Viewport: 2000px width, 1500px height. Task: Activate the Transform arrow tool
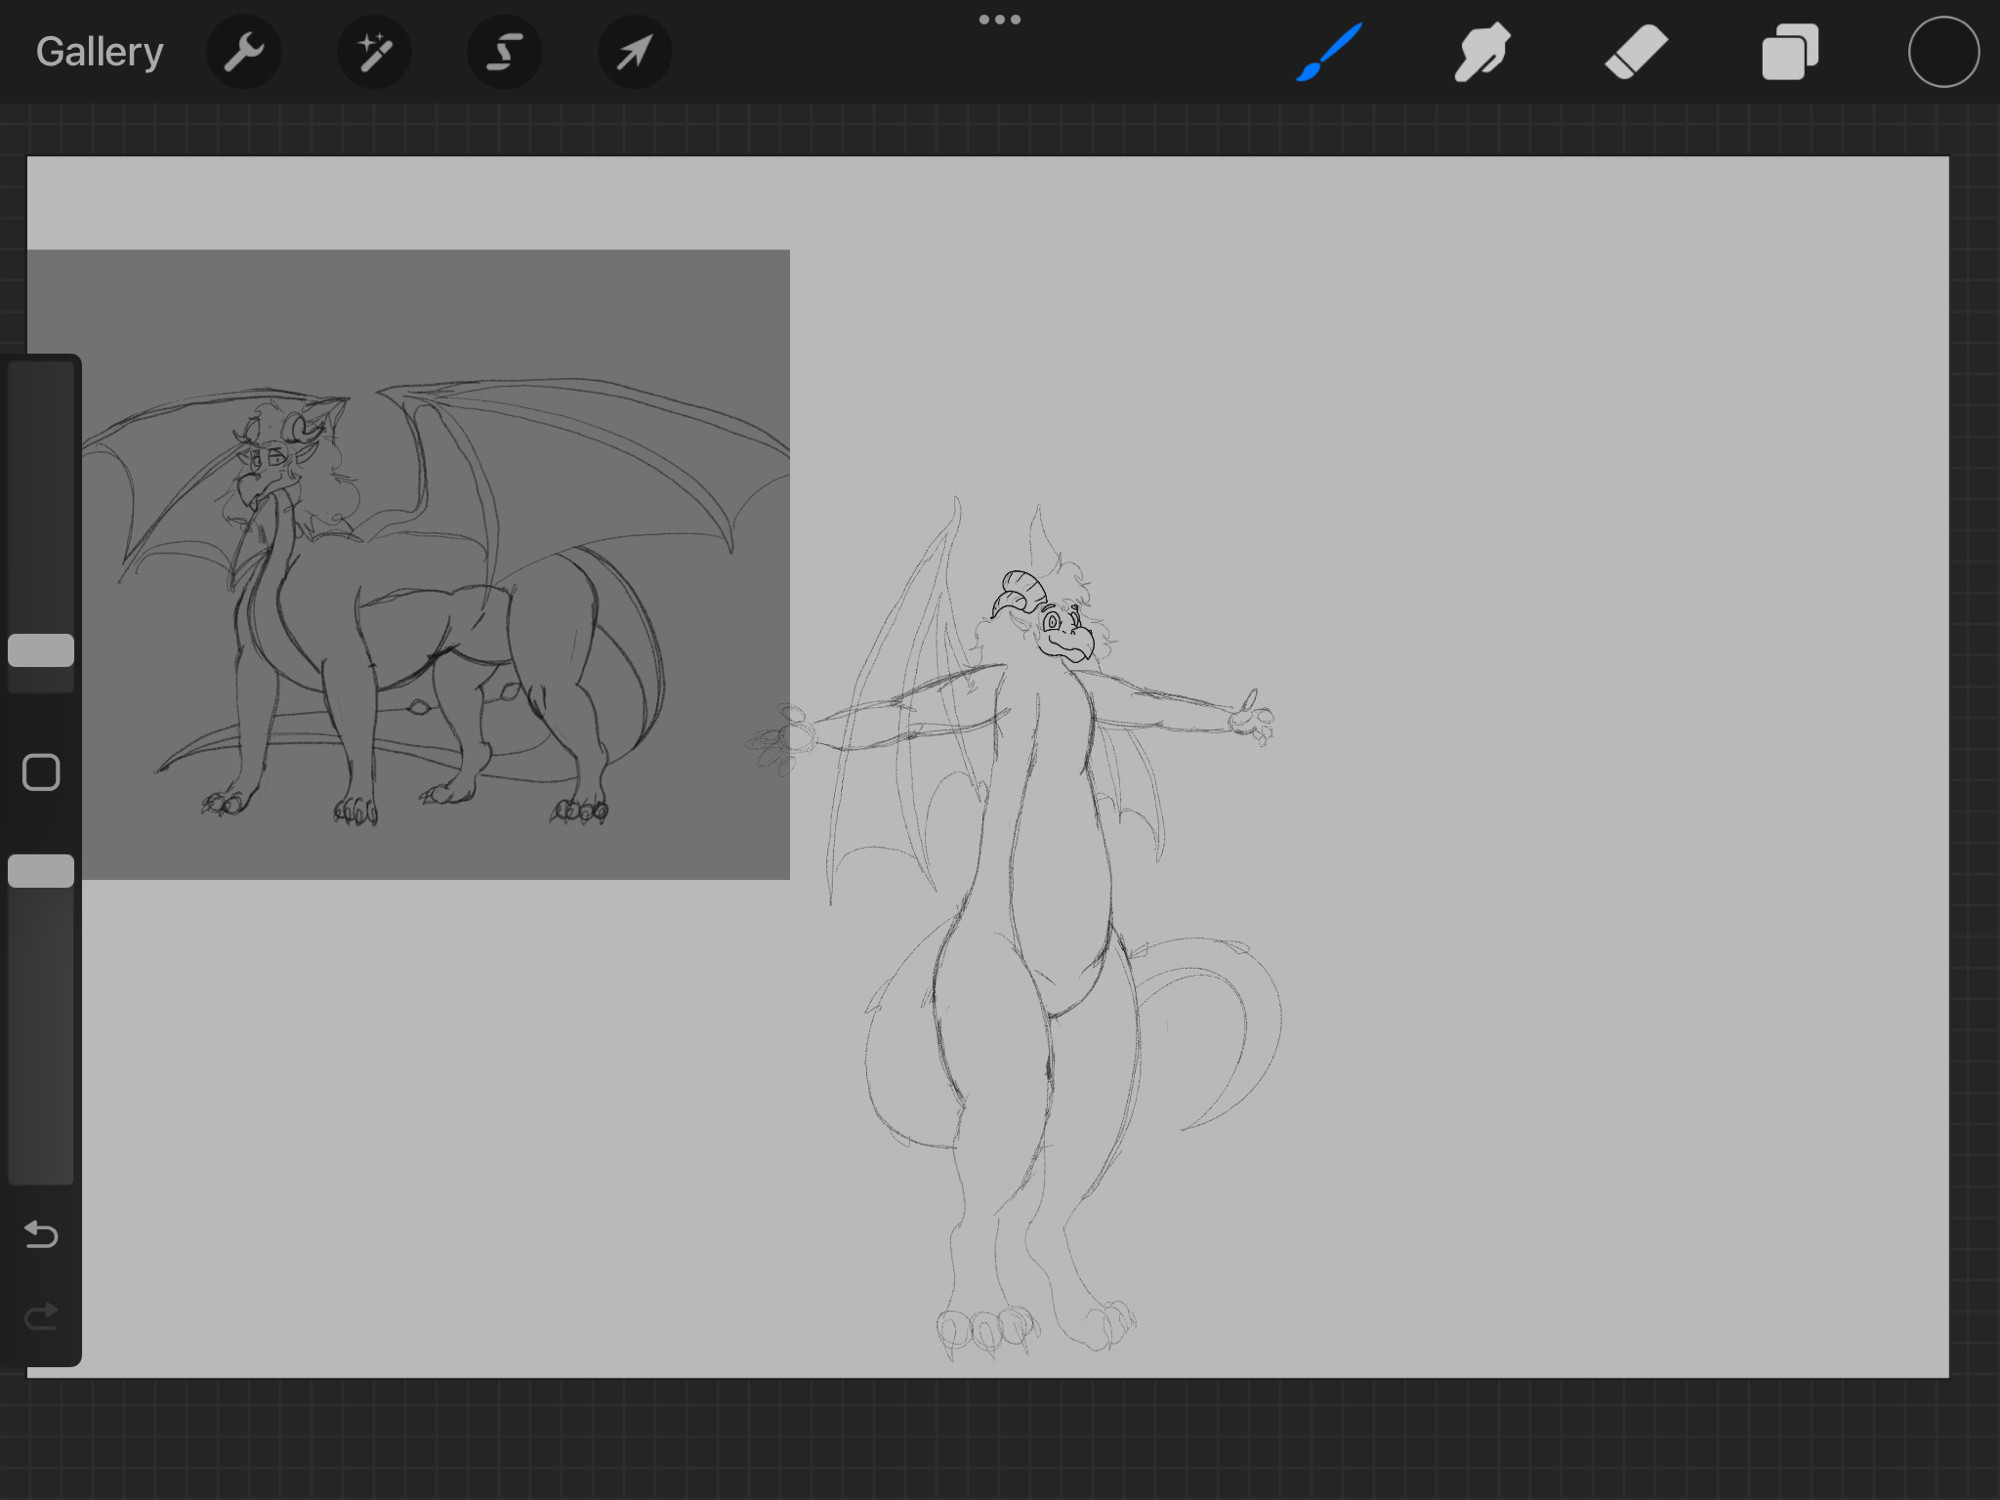pyautogui.click(x=634, y=52)
